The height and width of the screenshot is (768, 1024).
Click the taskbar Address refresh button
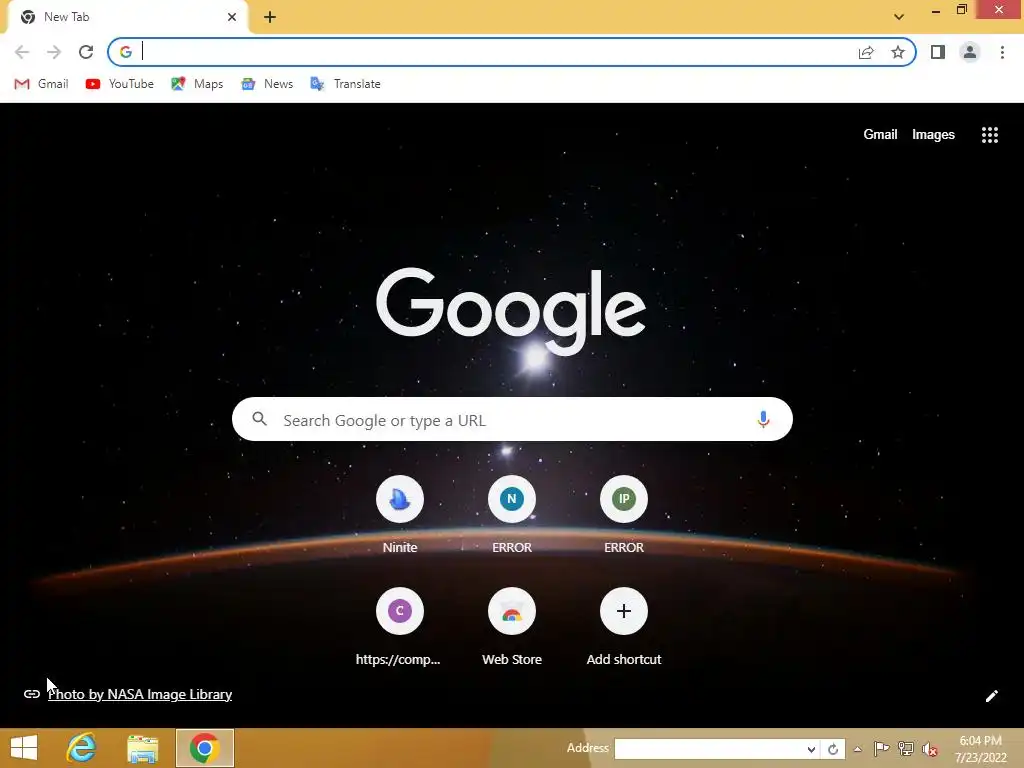pos(833,749)
